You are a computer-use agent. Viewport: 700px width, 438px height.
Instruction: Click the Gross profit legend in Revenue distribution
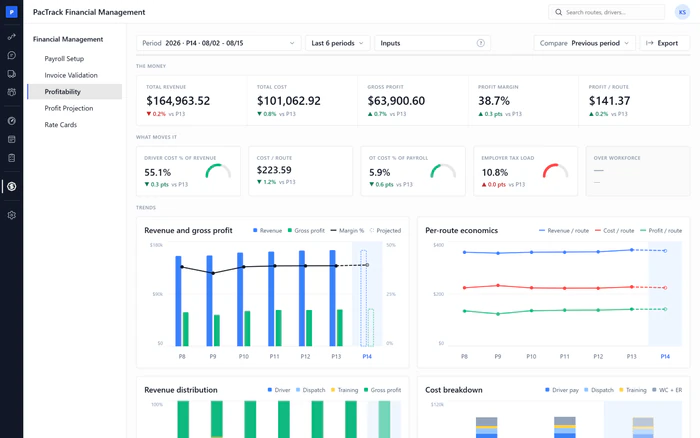382,390
